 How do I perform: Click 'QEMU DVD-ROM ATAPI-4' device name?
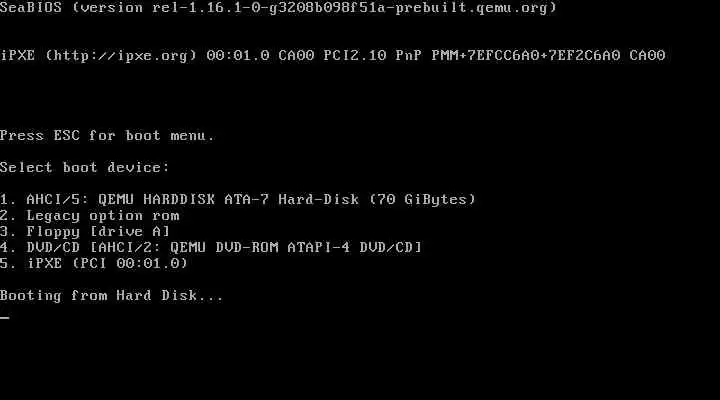coord(260,247)
